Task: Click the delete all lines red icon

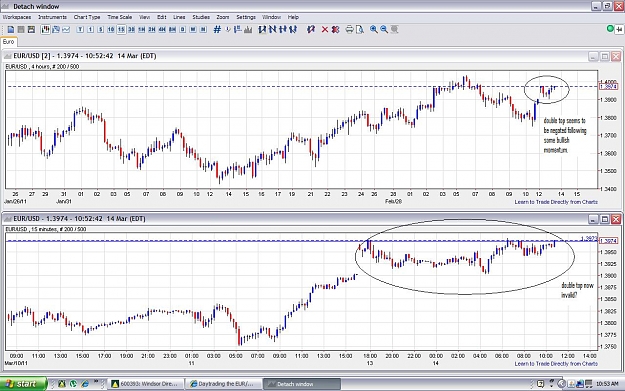Action: [x=335, y=29]
